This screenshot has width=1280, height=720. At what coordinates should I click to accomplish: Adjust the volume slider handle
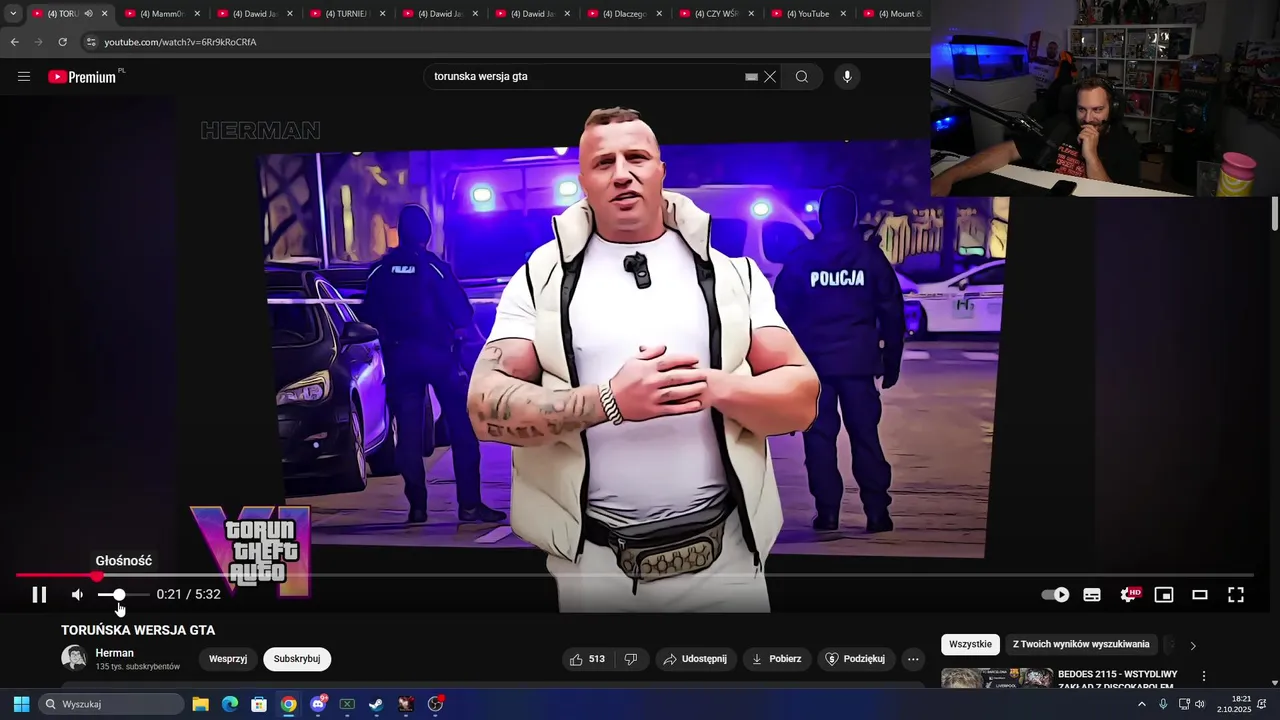(119, 595)
